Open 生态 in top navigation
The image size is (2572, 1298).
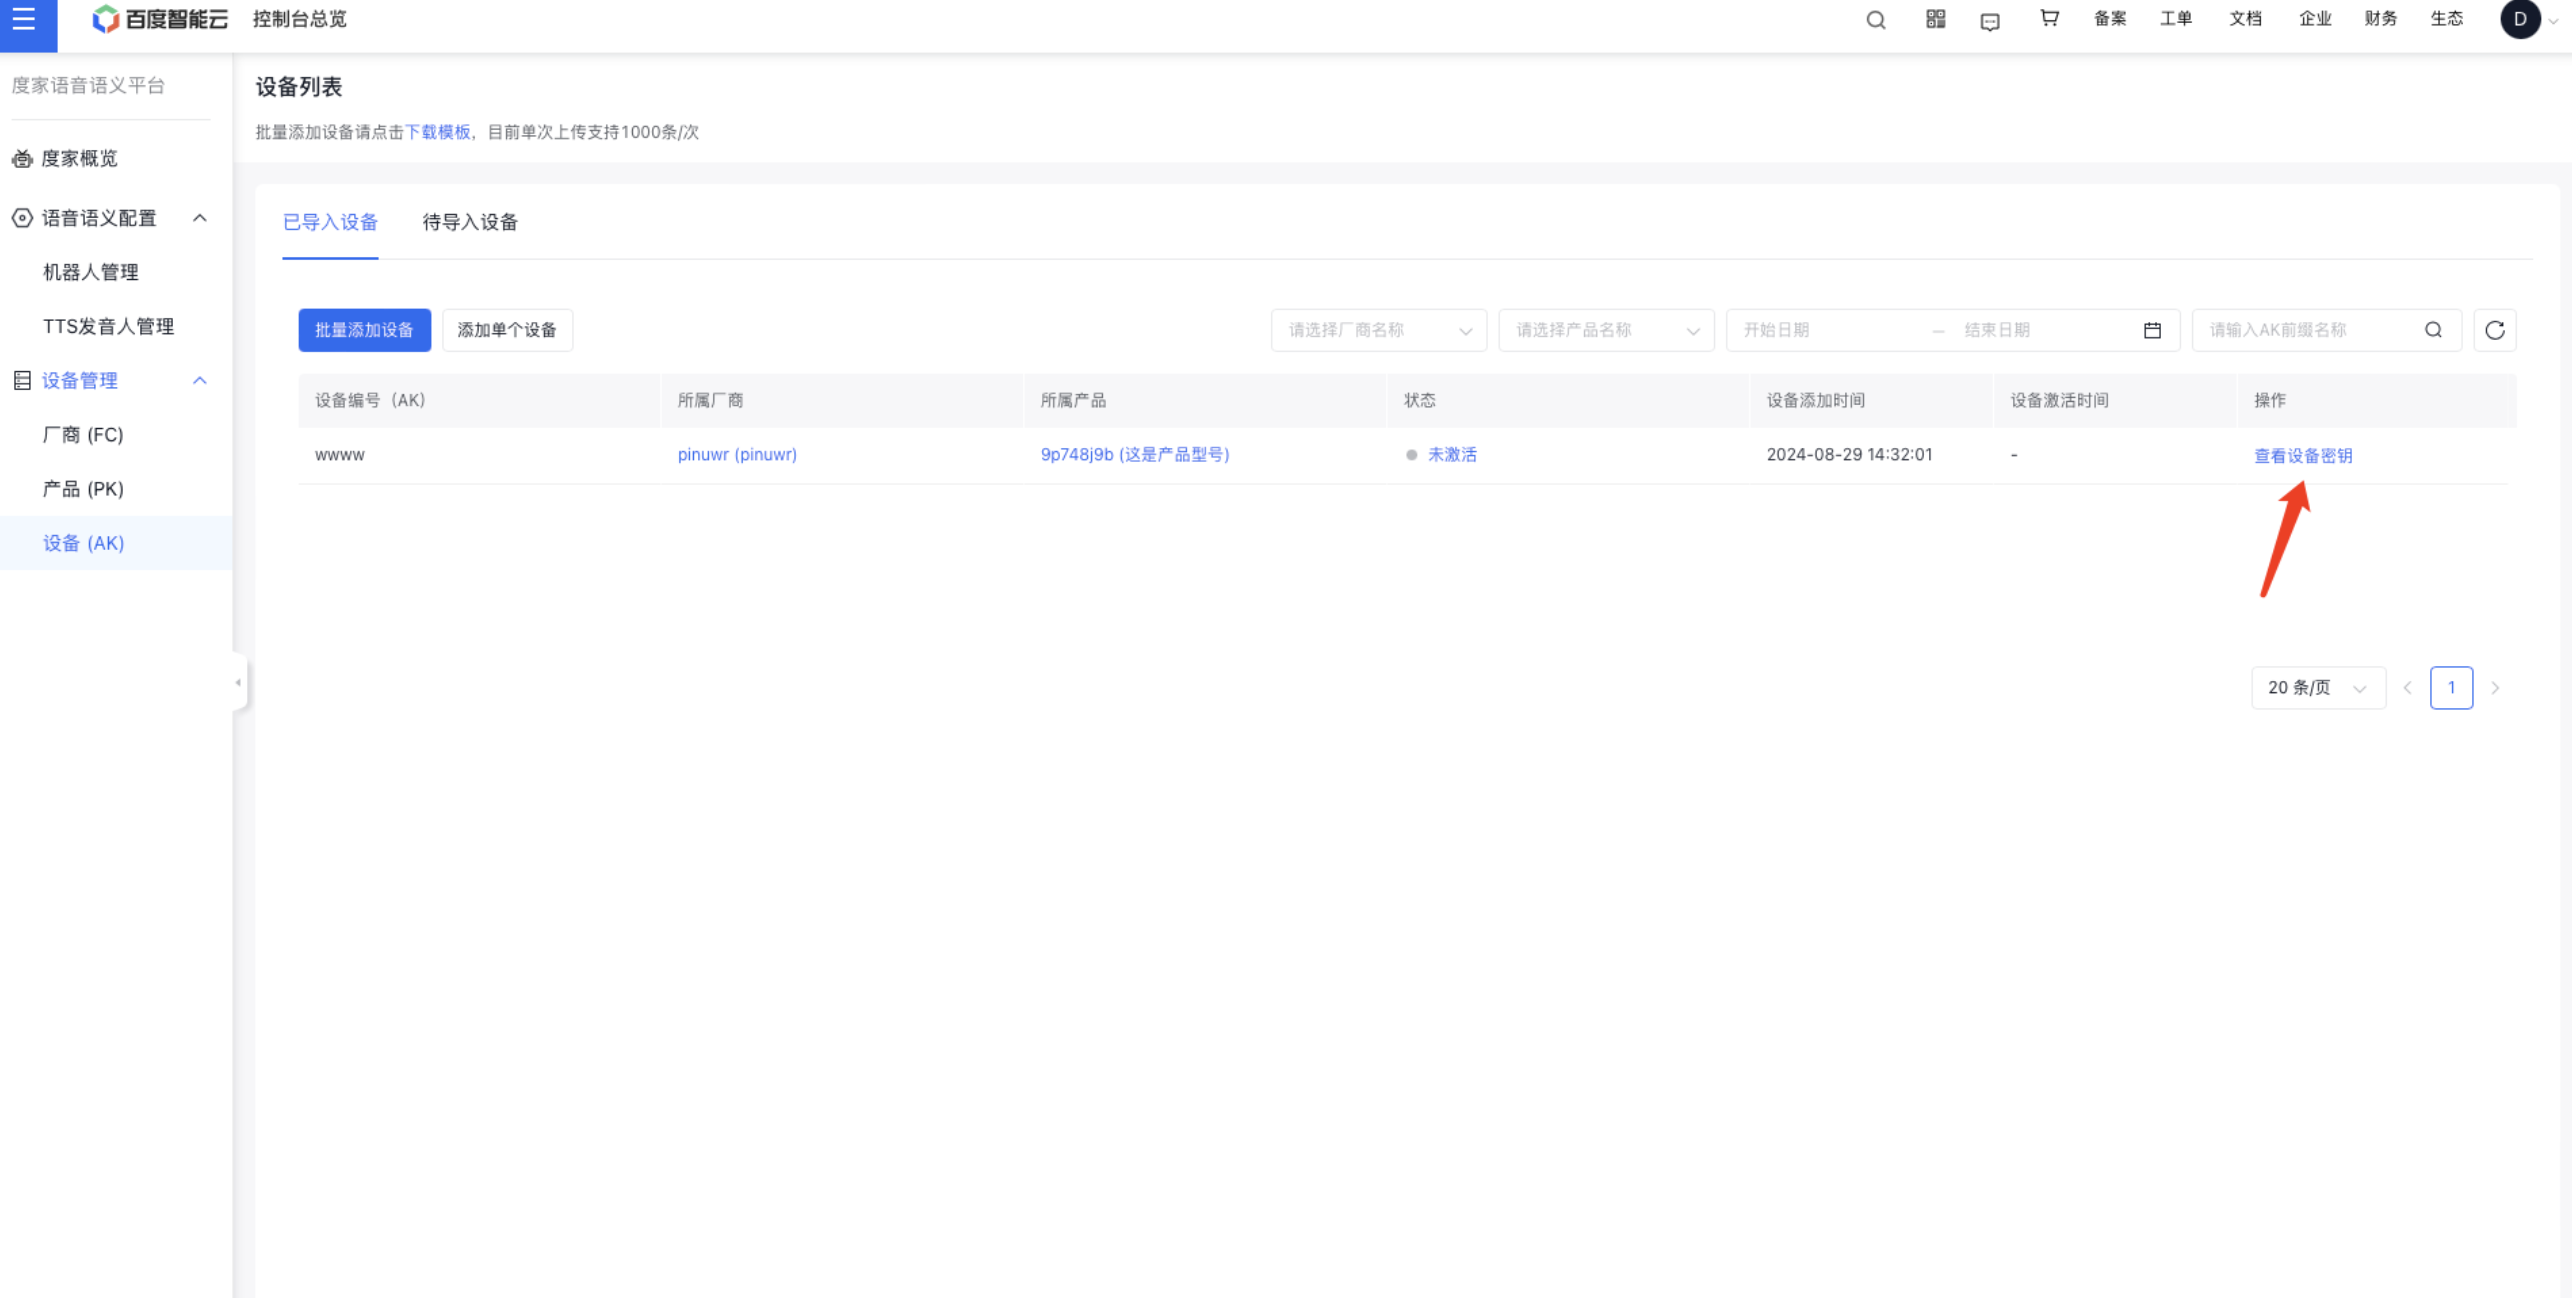[2446, 19]
